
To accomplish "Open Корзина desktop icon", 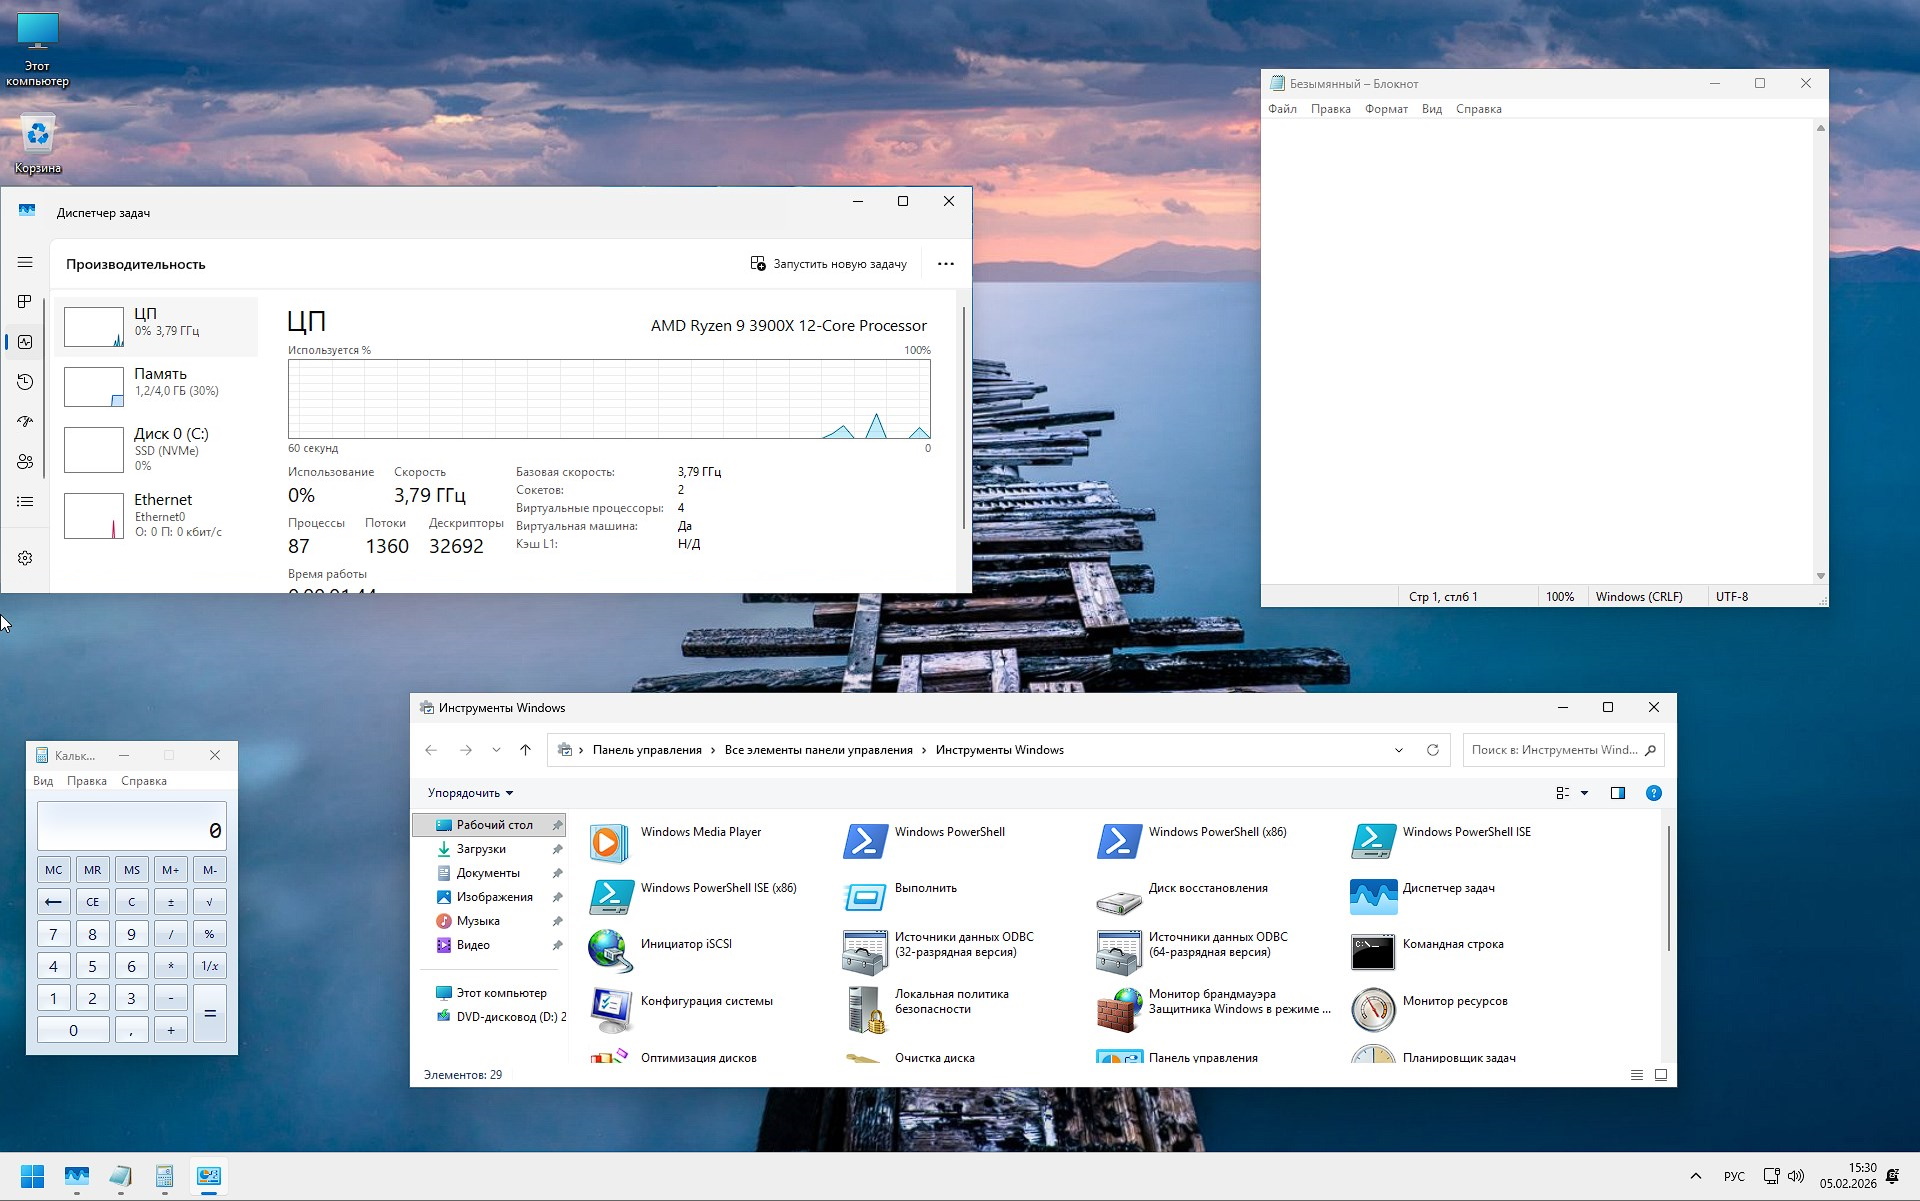I will coord(38,144).
